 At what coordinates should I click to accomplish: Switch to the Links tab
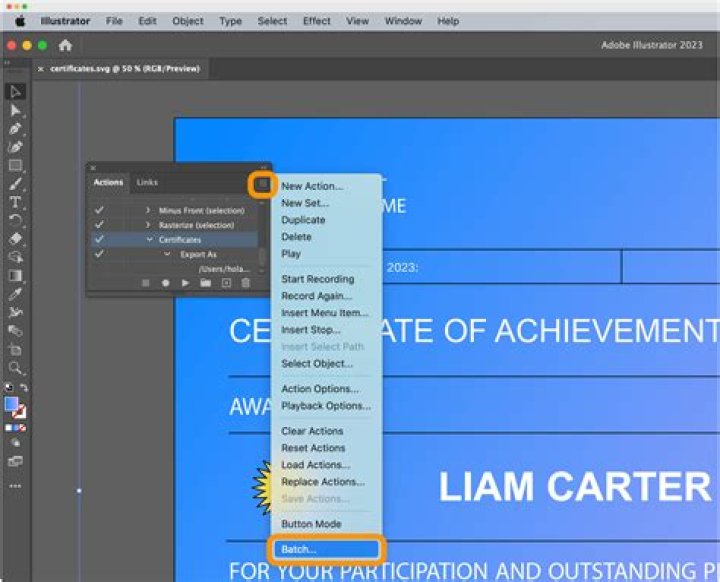point(147,182)
